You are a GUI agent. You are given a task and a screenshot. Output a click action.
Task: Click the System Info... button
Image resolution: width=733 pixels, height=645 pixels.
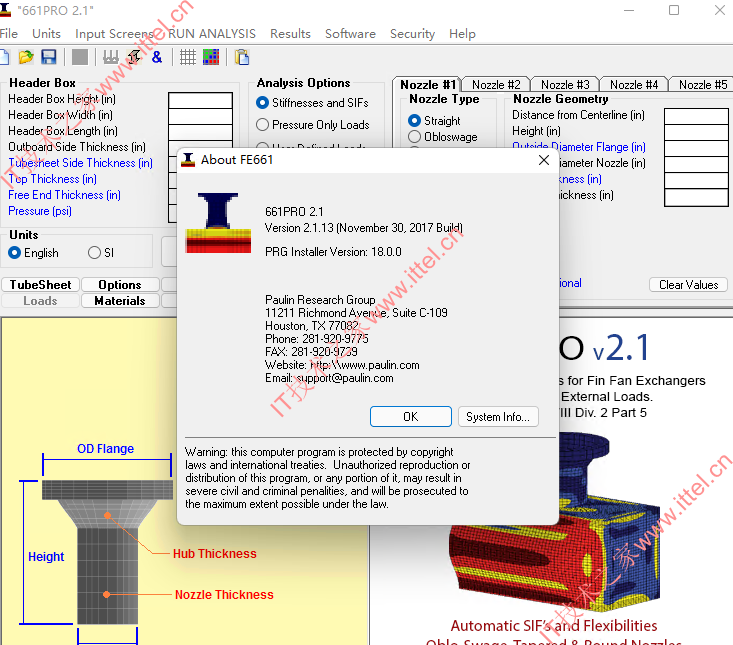pos(498,416)
